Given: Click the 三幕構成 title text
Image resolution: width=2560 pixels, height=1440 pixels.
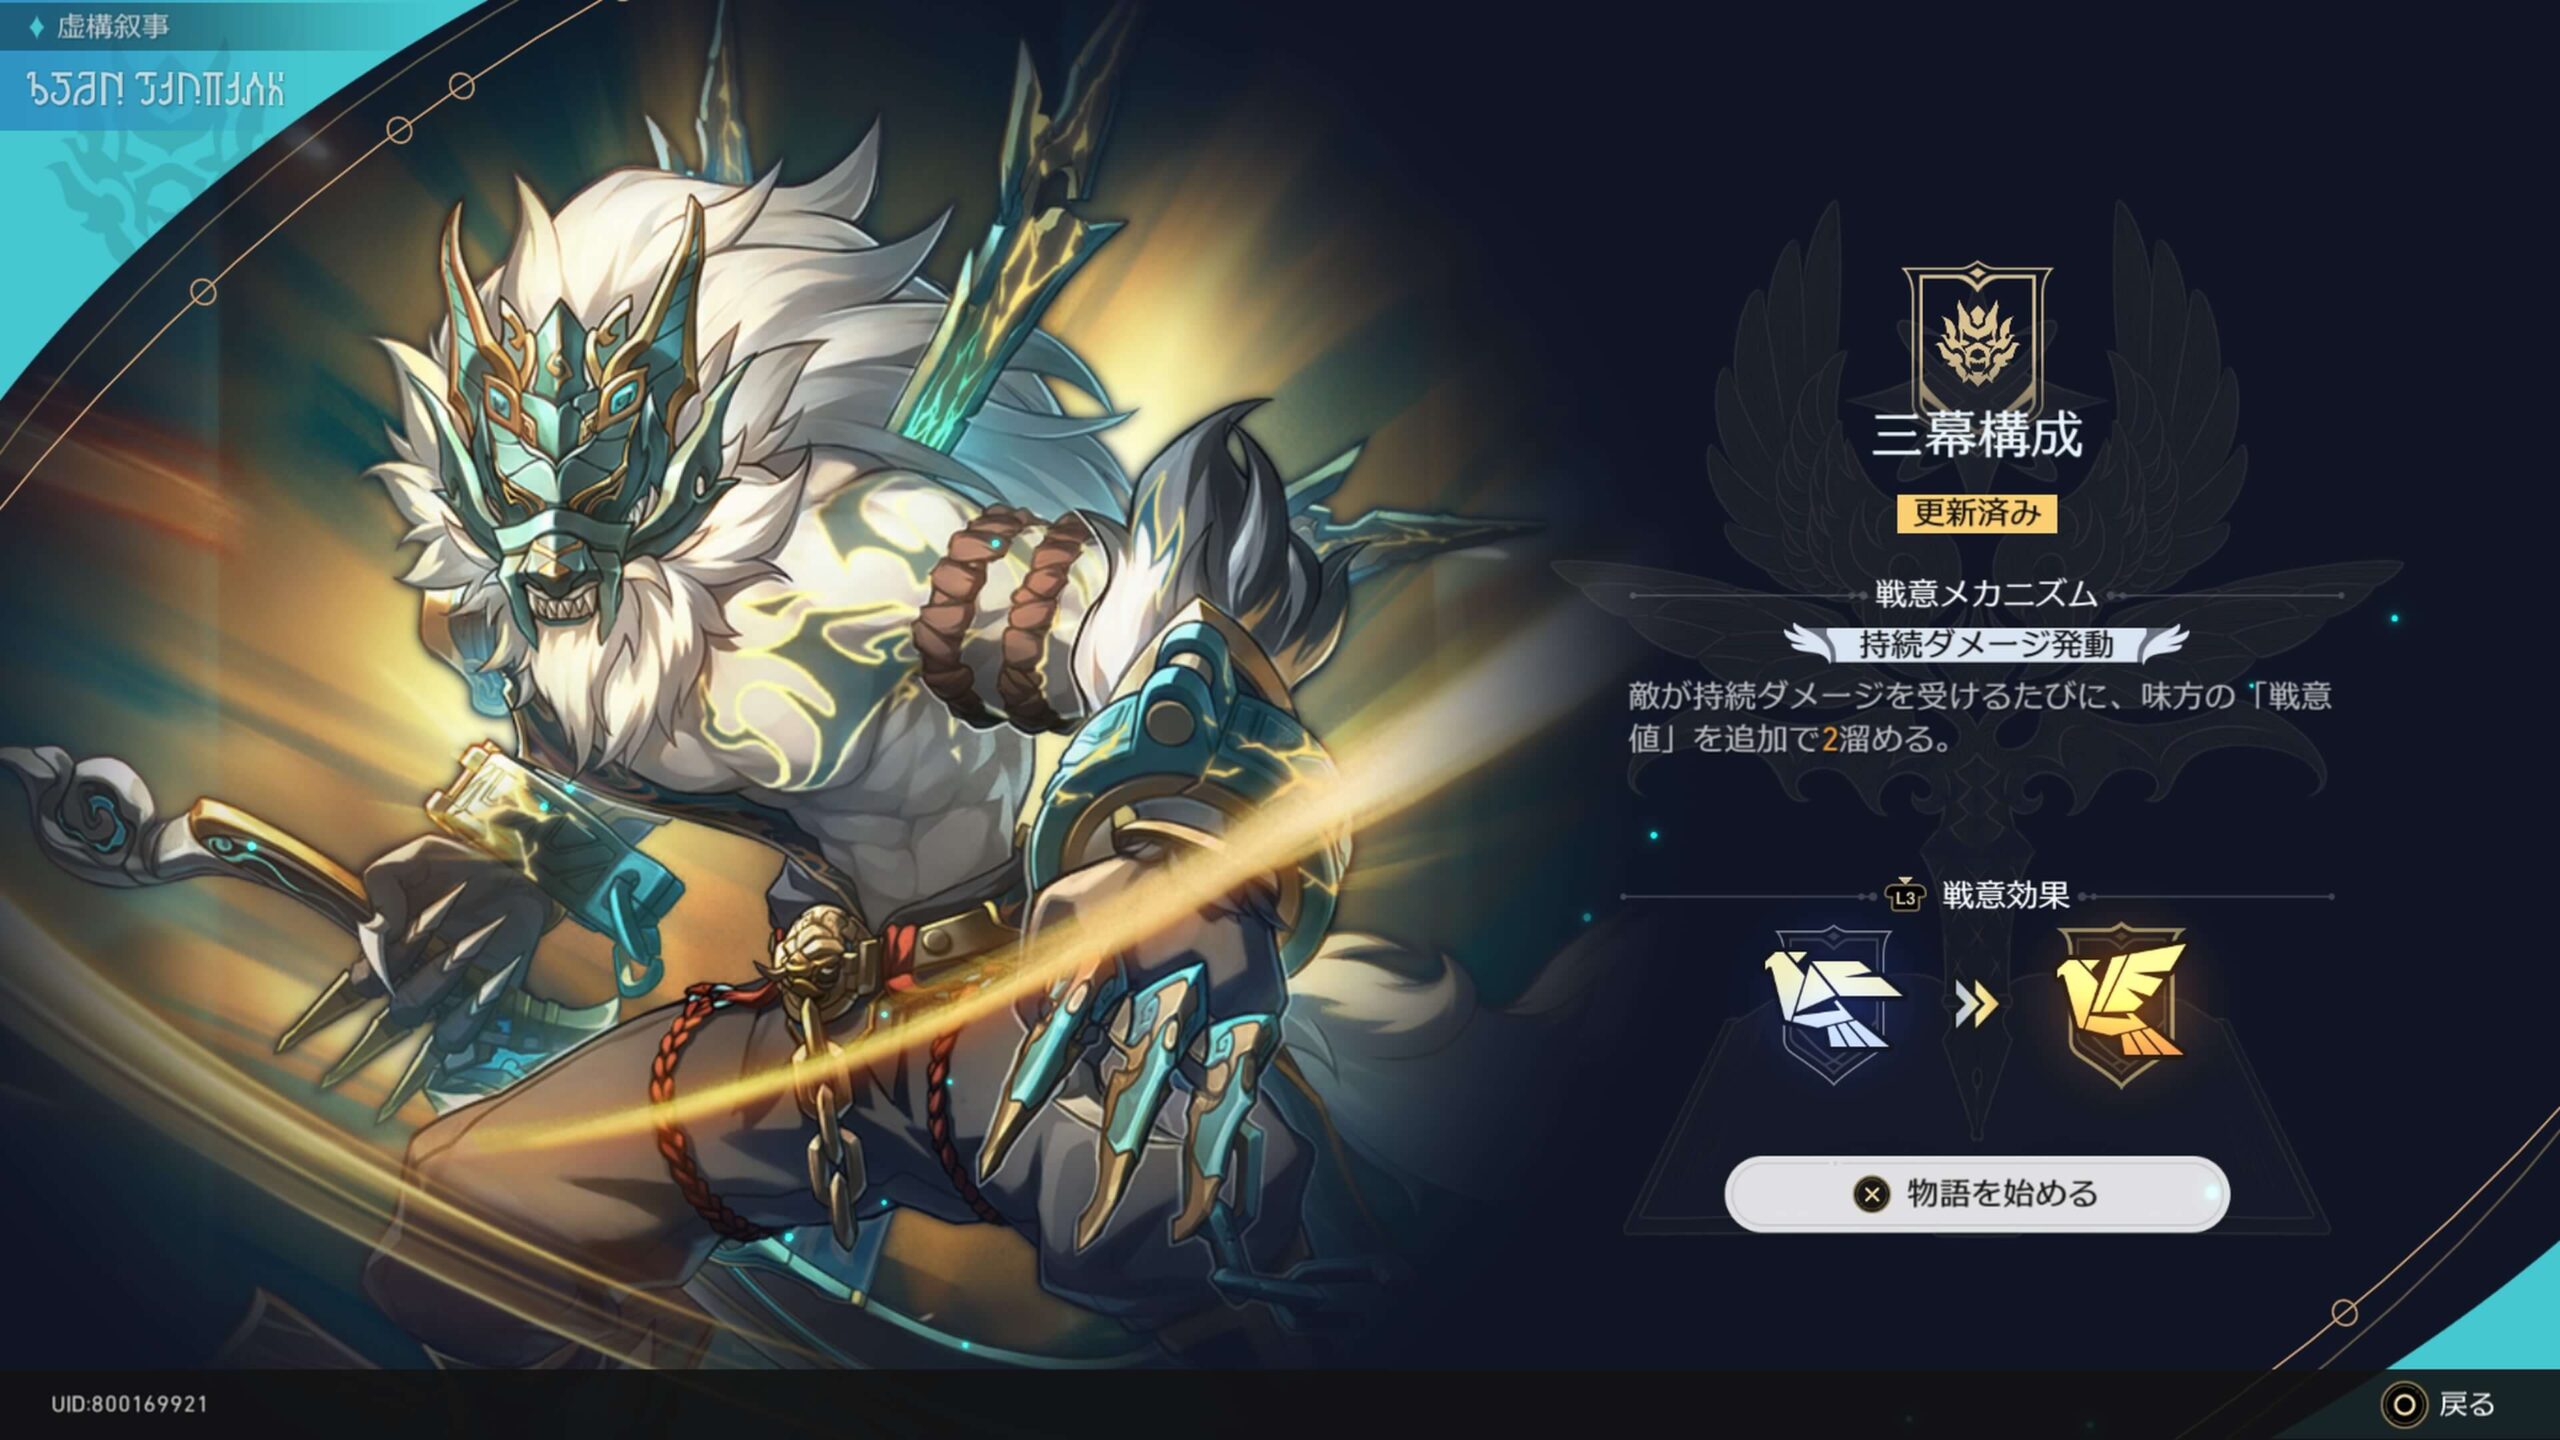Looking at the screenshot, I should click(x=1977, y=435).
